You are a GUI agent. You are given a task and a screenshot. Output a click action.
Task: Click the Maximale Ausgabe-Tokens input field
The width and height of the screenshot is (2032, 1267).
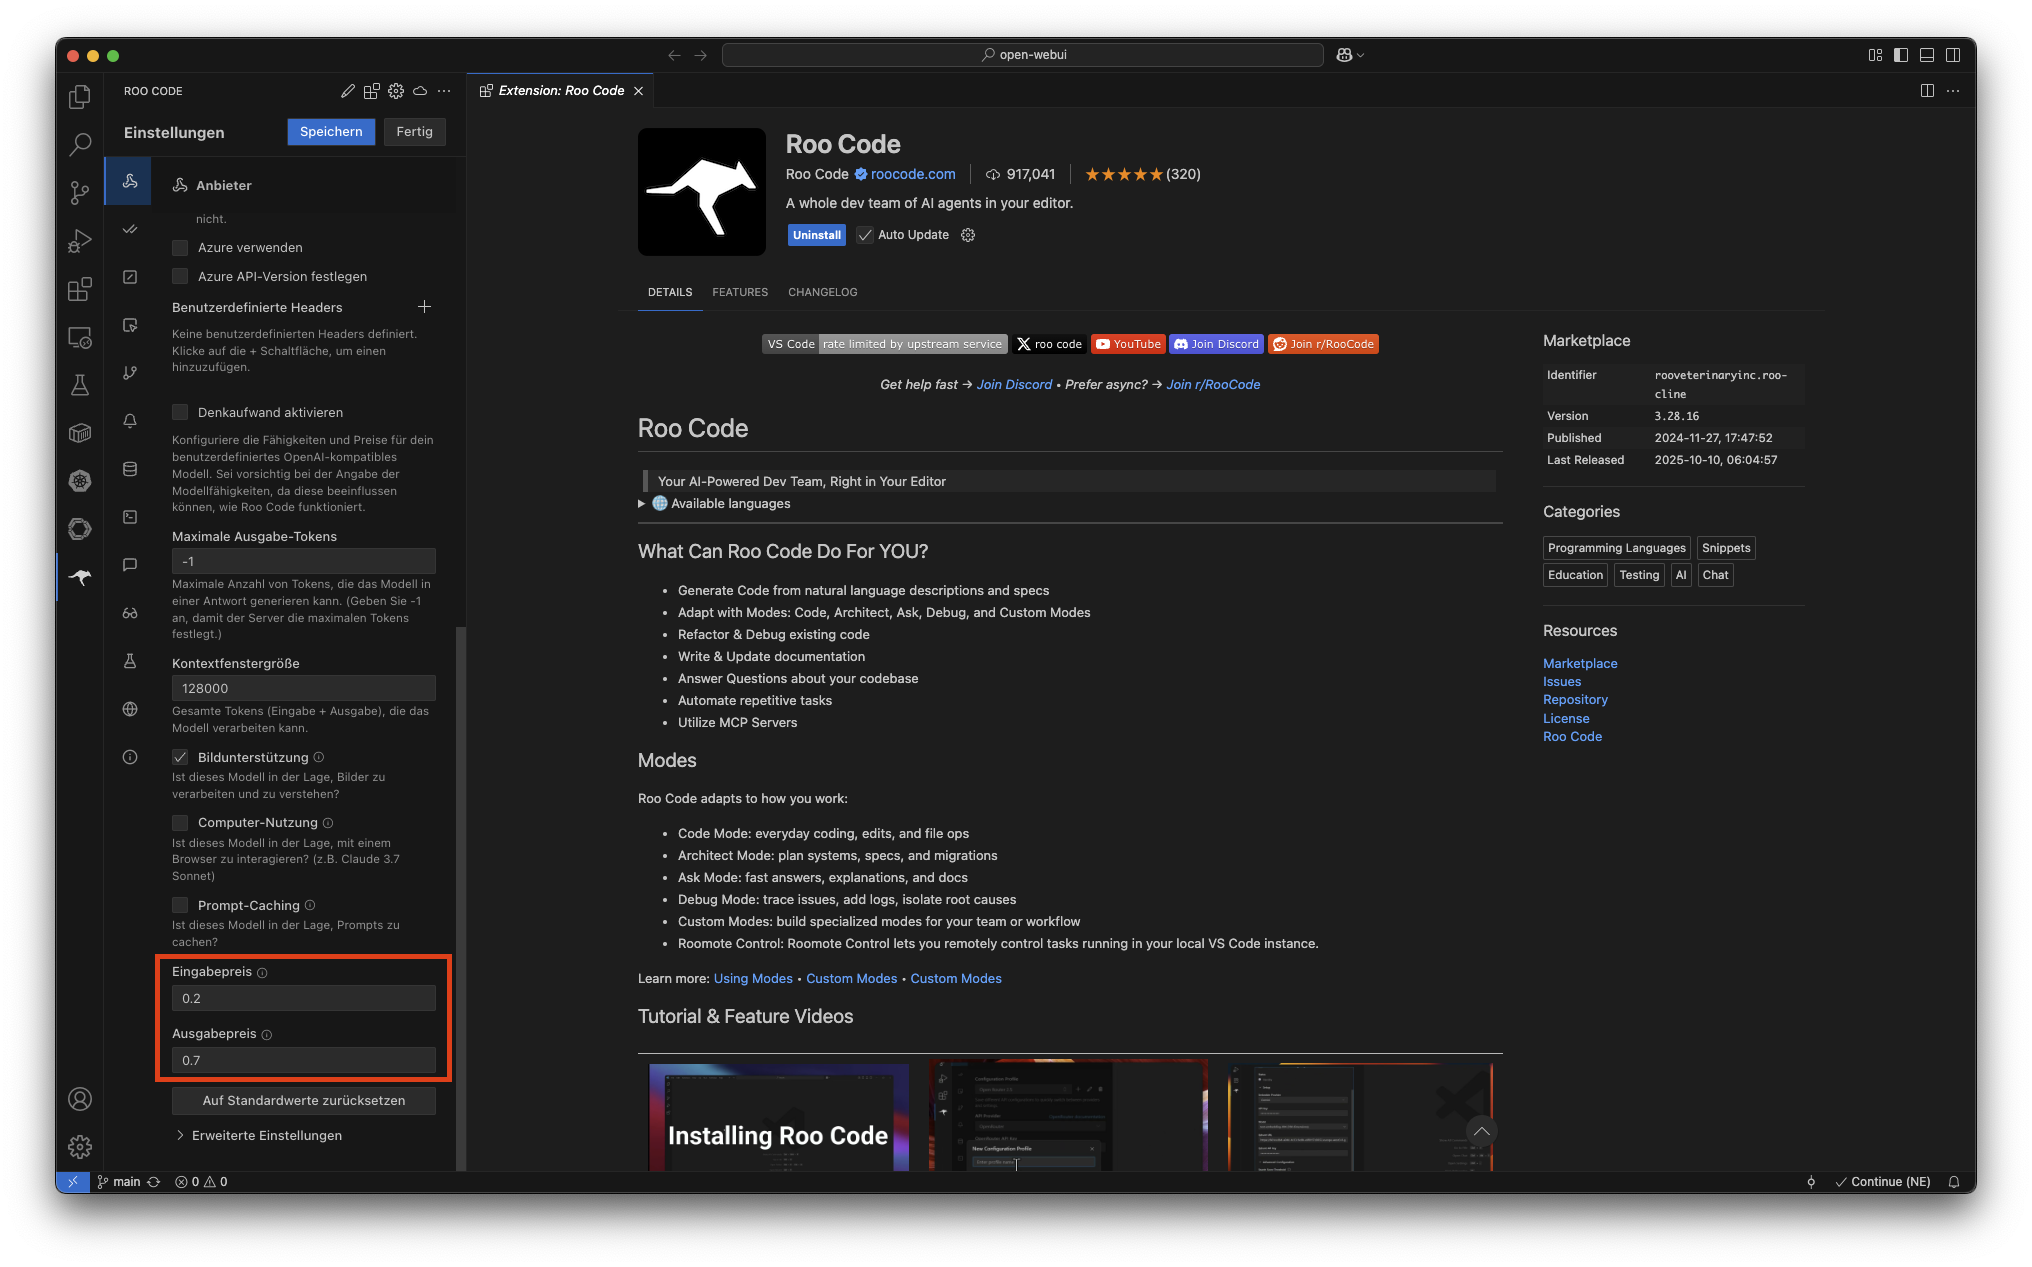304,561
